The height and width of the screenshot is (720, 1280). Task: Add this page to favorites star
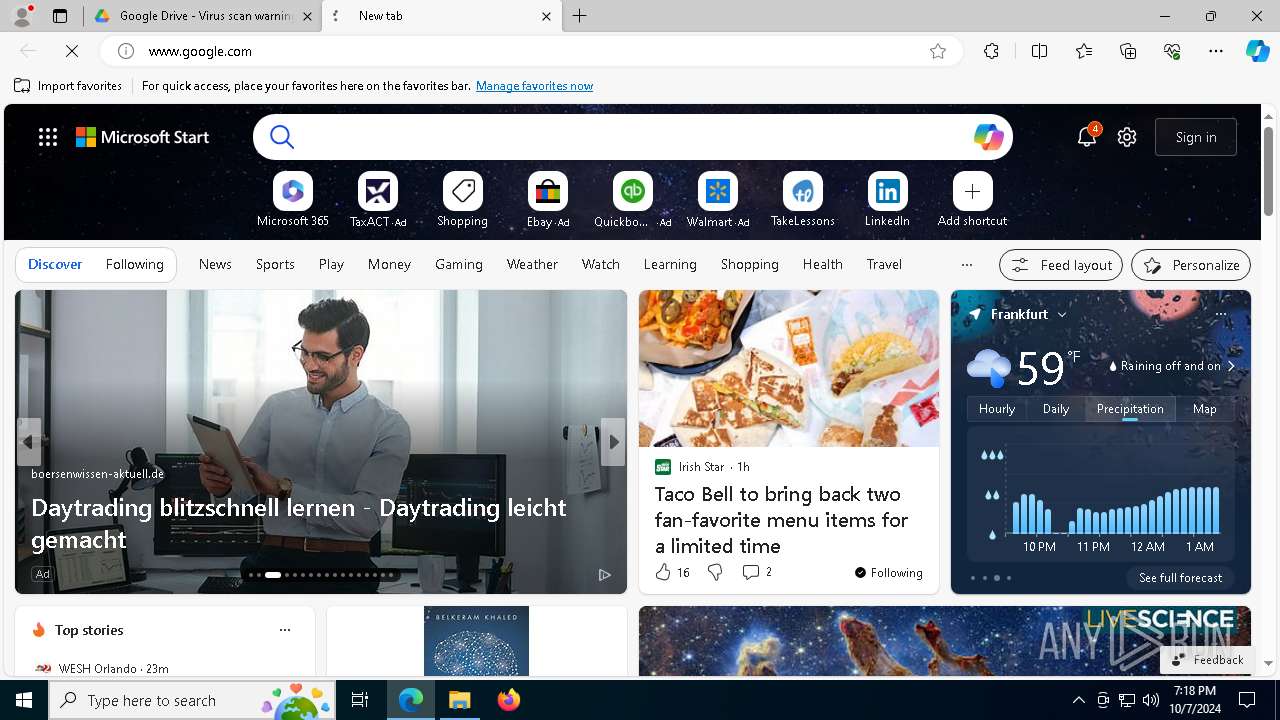[x=938, y=51]
